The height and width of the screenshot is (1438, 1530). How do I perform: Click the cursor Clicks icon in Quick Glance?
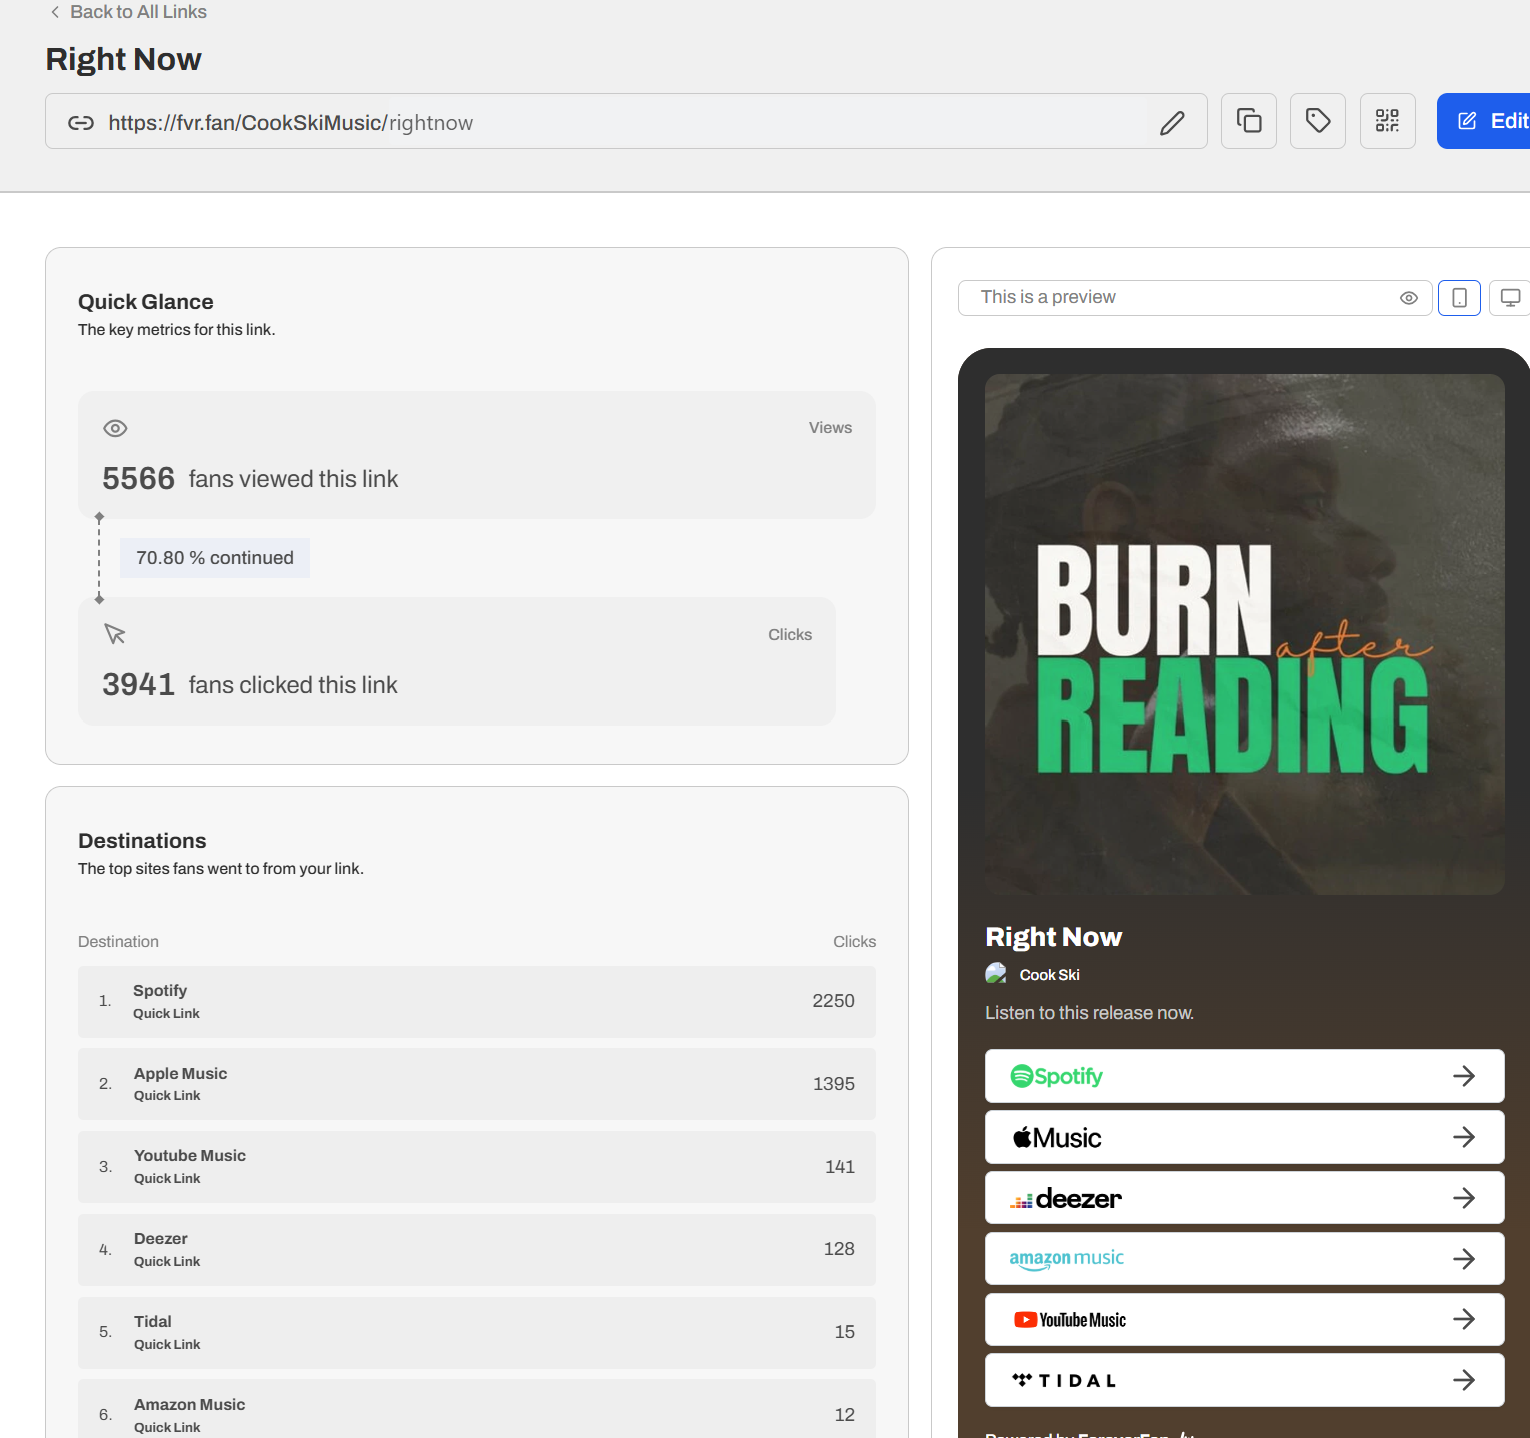[115, 634]
